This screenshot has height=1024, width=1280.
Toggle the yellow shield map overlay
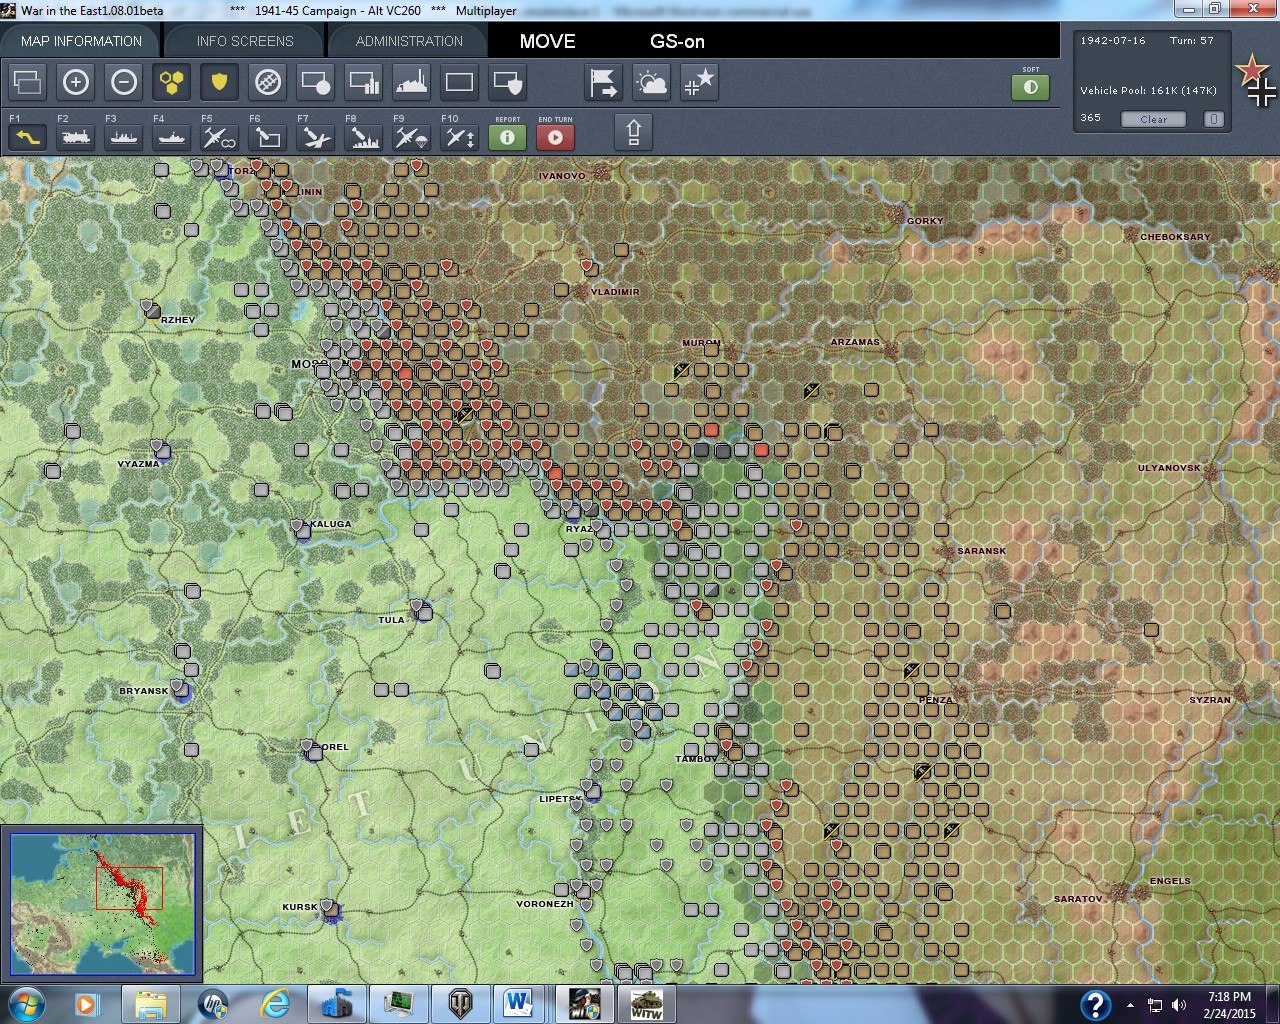220,82
